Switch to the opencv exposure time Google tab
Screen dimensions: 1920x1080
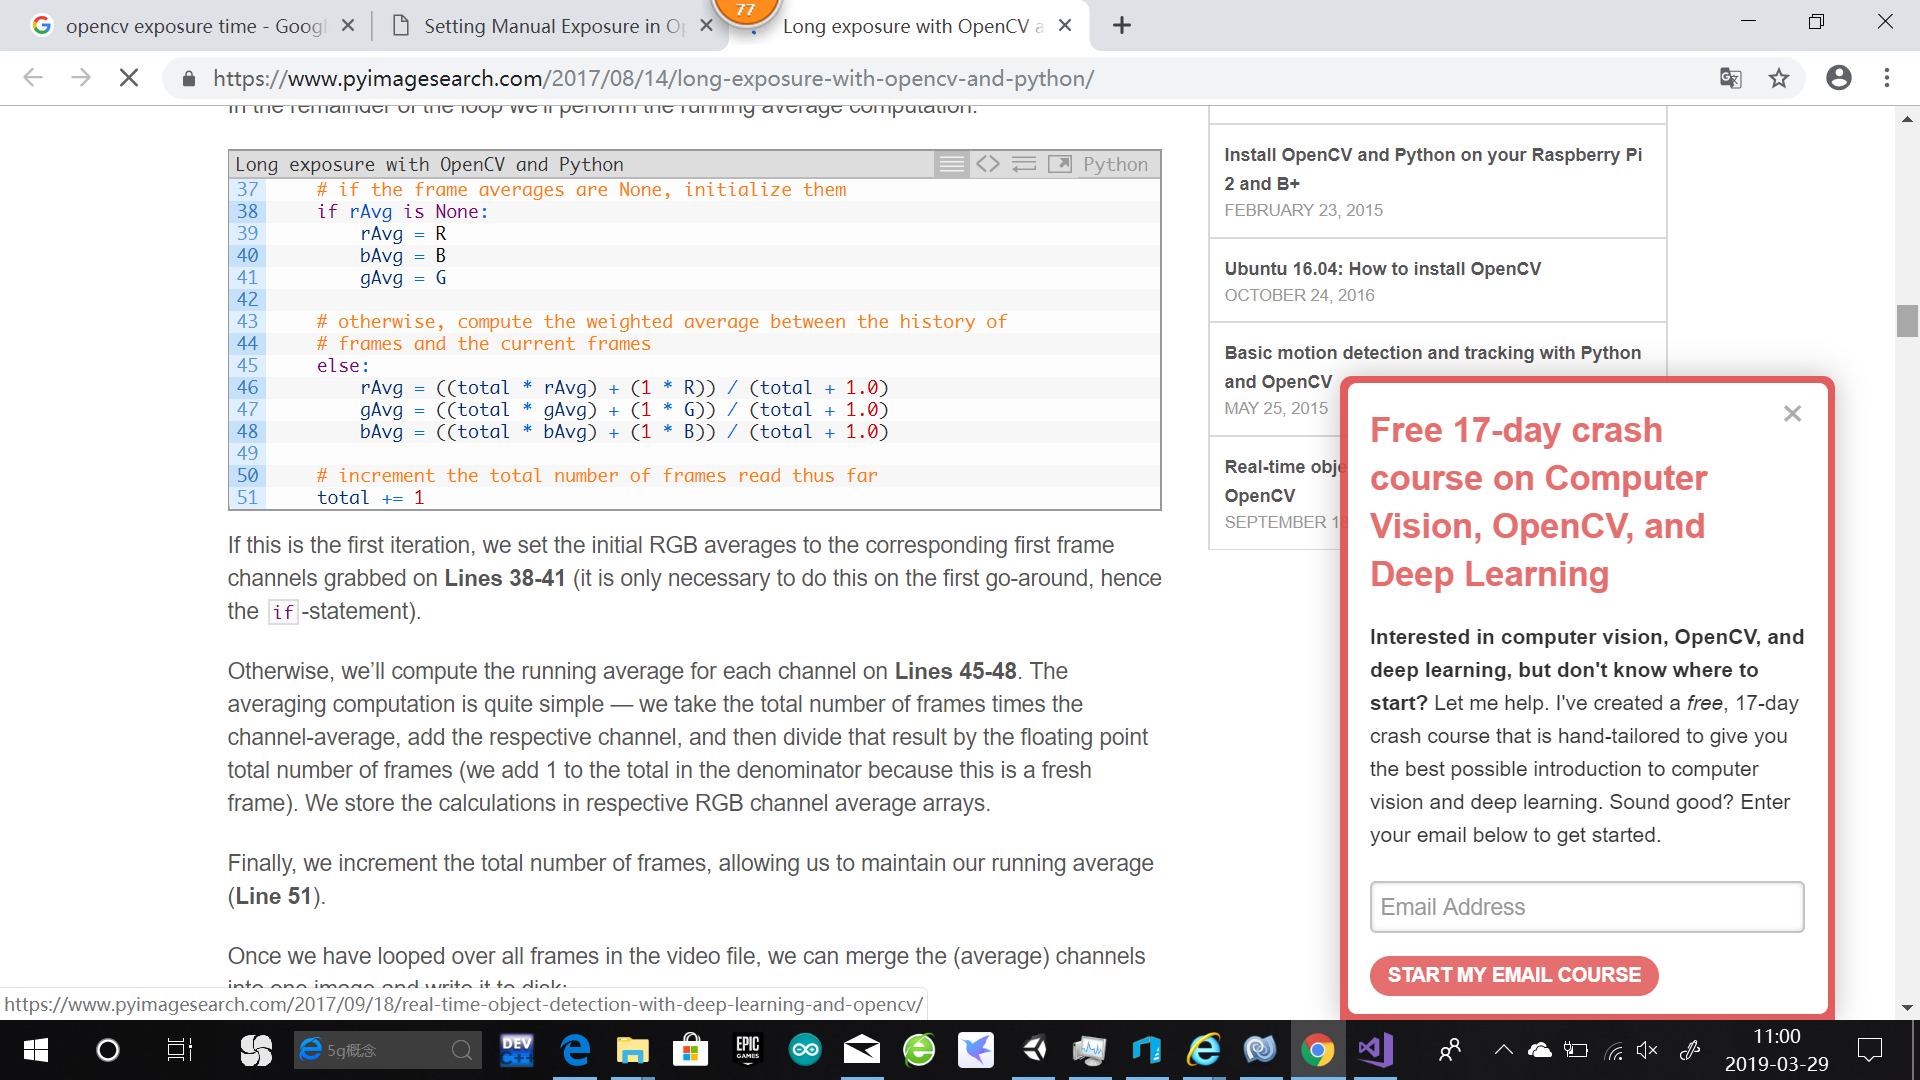(190, 26)
